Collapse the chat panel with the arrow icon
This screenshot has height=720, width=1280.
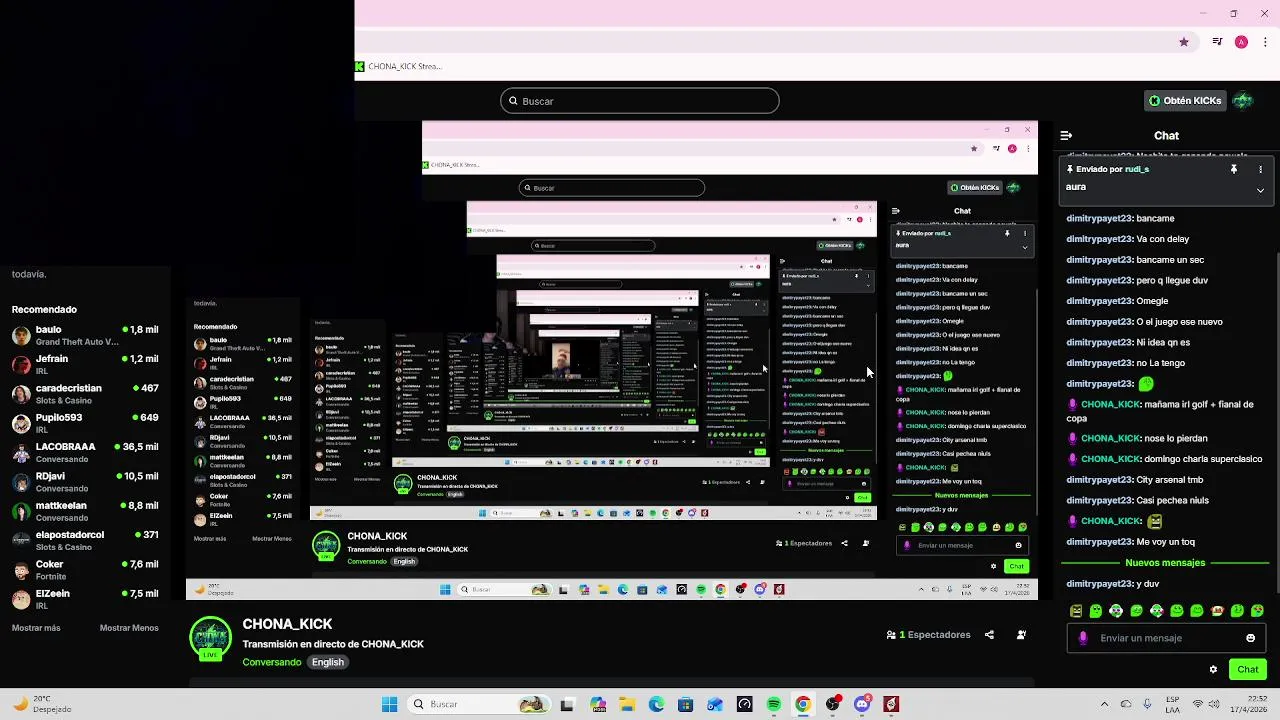coord(1066,135)
